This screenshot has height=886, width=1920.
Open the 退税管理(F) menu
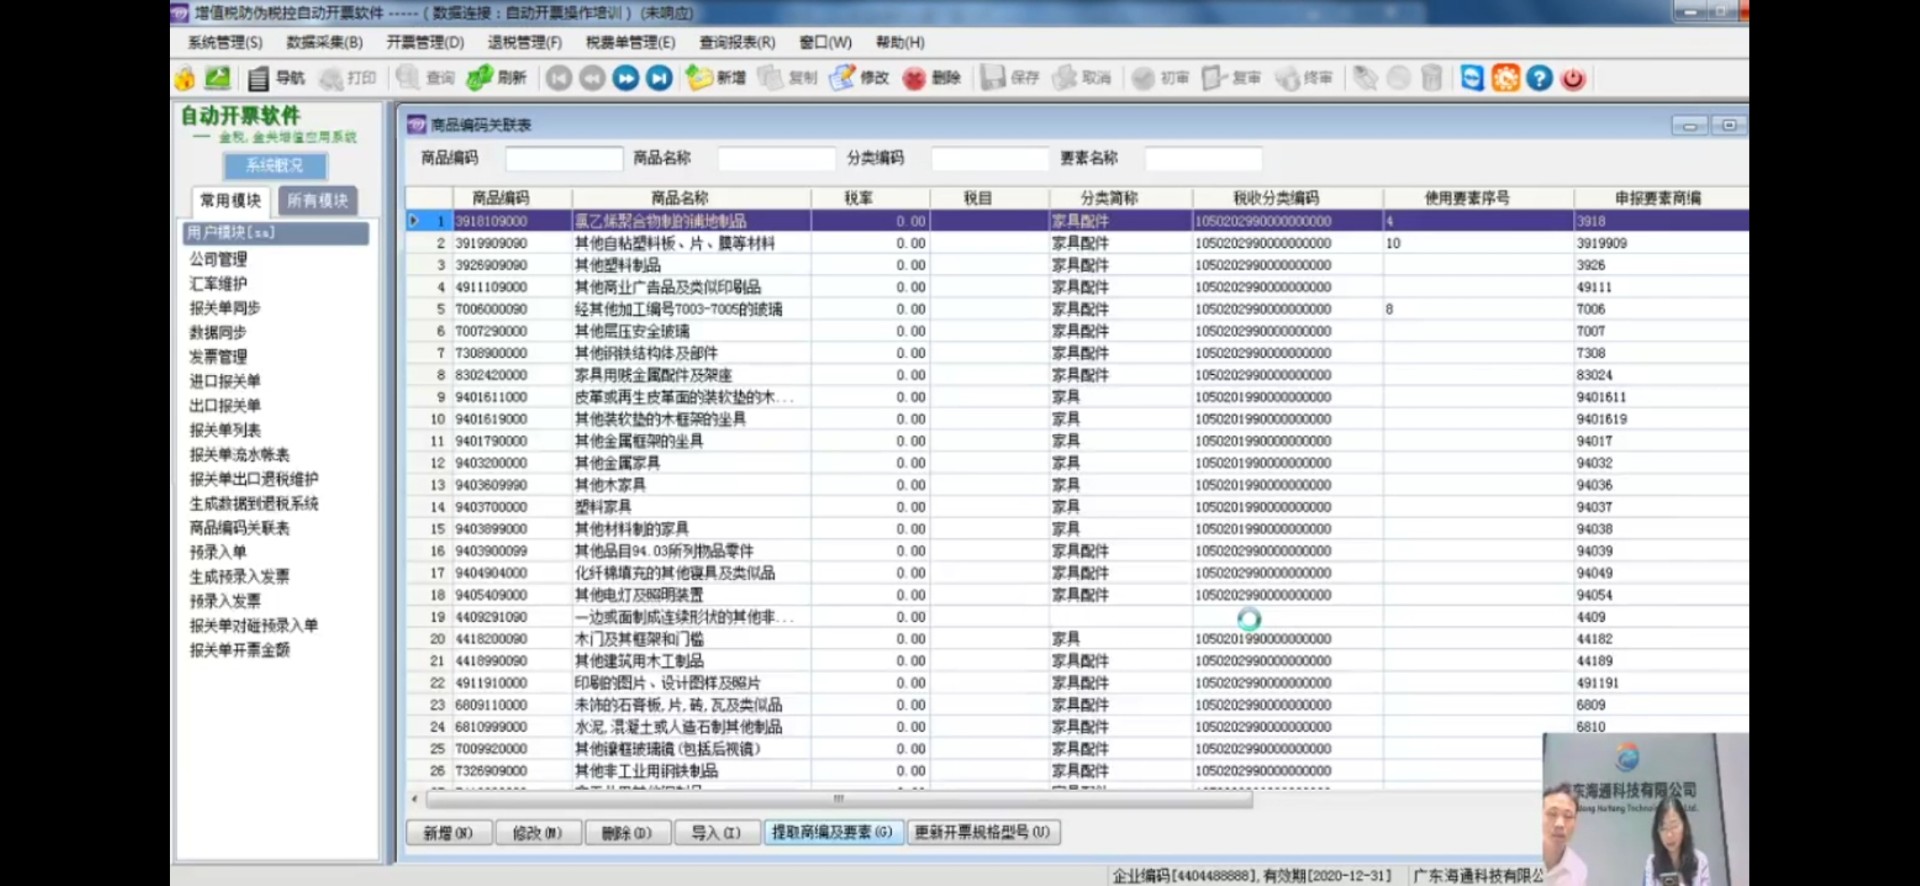[x=525, y=42]
